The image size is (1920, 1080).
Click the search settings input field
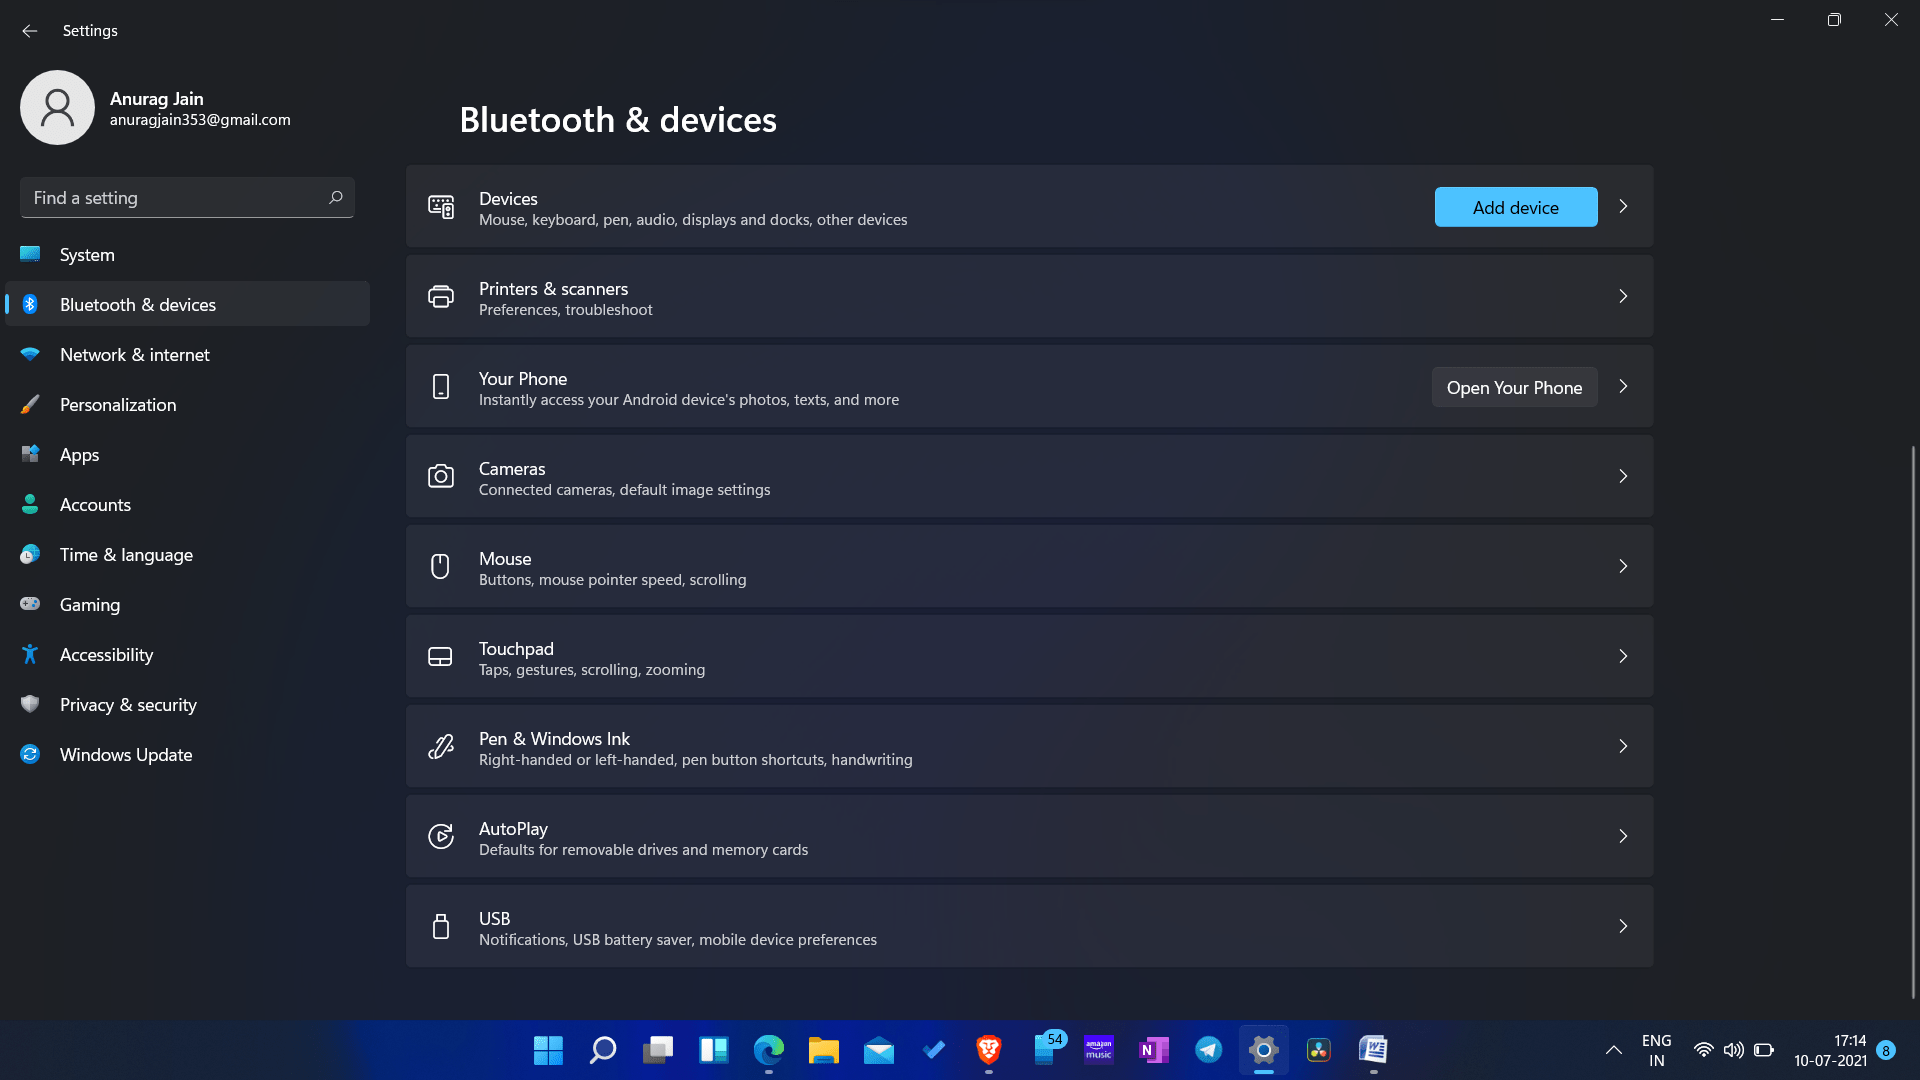tap(187, 196)
